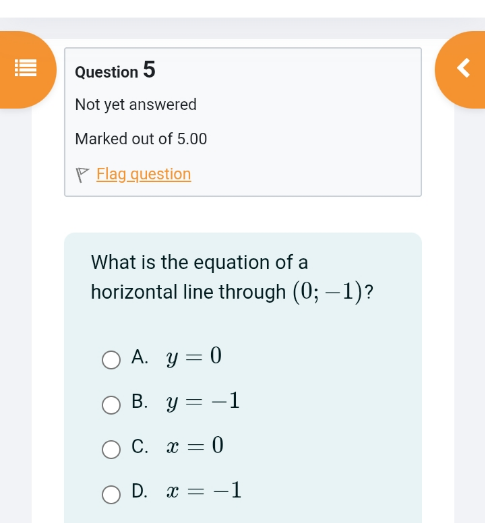Open the Flag question link
485x523 pixels.
point(143,174)
